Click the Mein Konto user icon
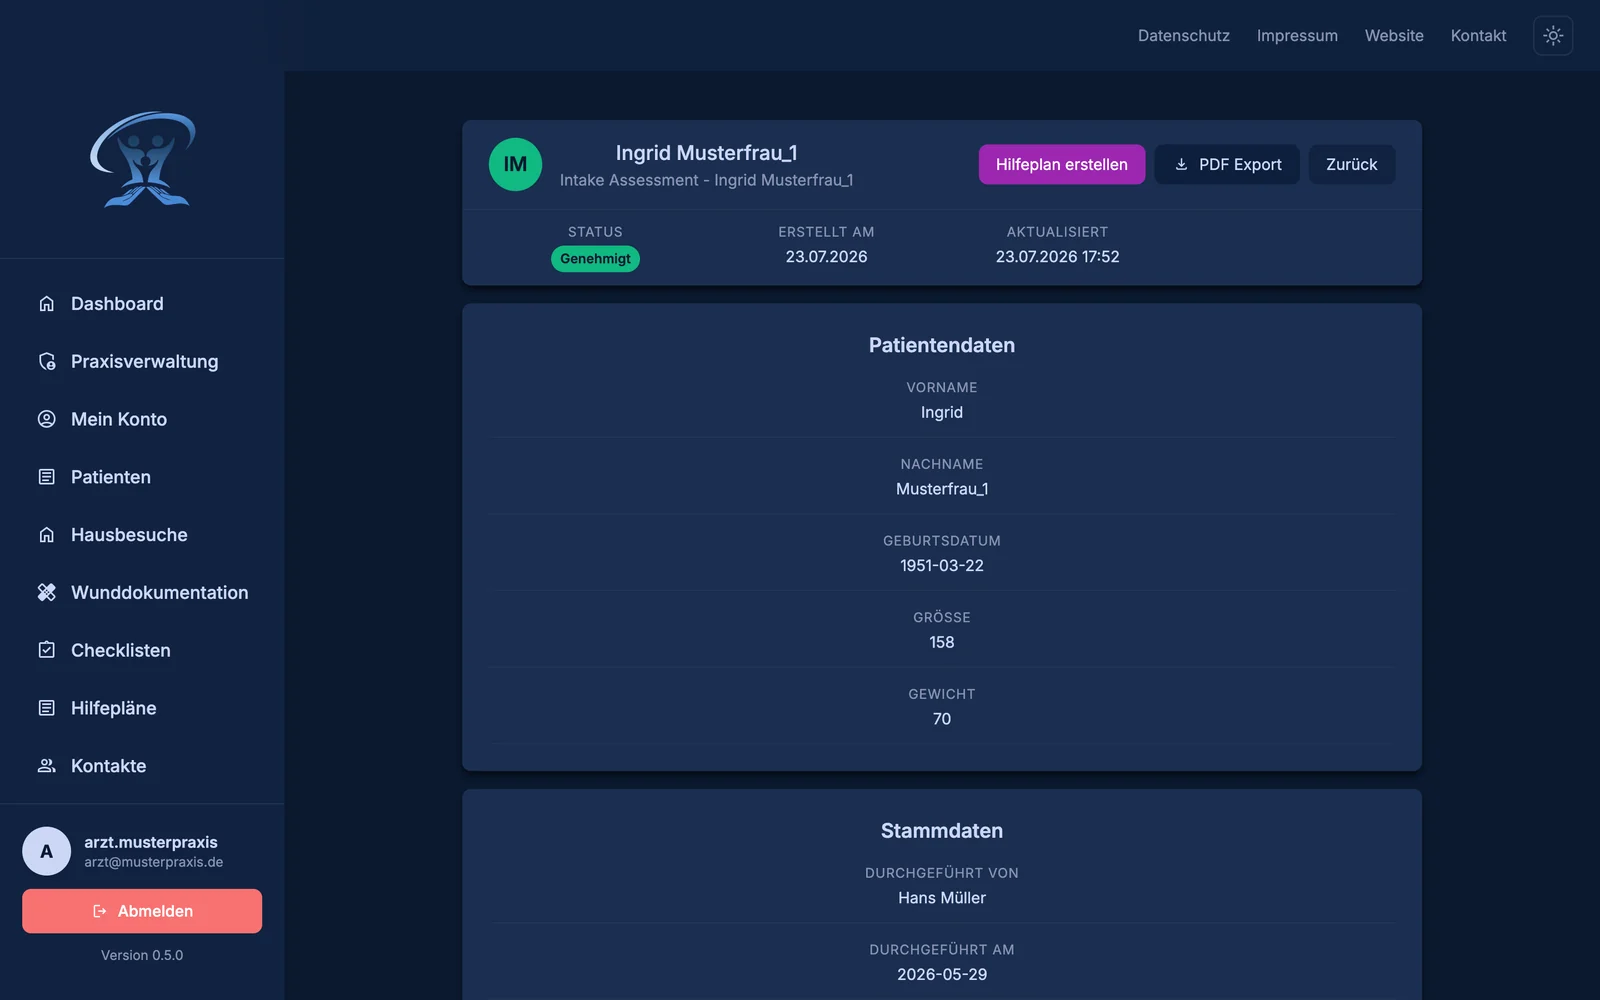The width and height of the screenshot is (1600, 1000). (x=46, y=419)
